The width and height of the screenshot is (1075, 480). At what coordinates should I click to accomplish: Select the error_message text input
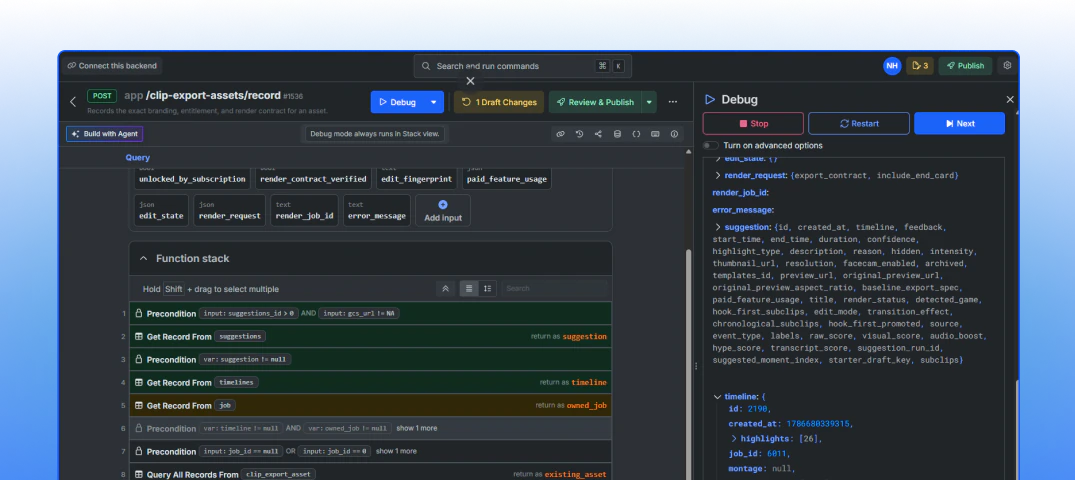(376, 211)
